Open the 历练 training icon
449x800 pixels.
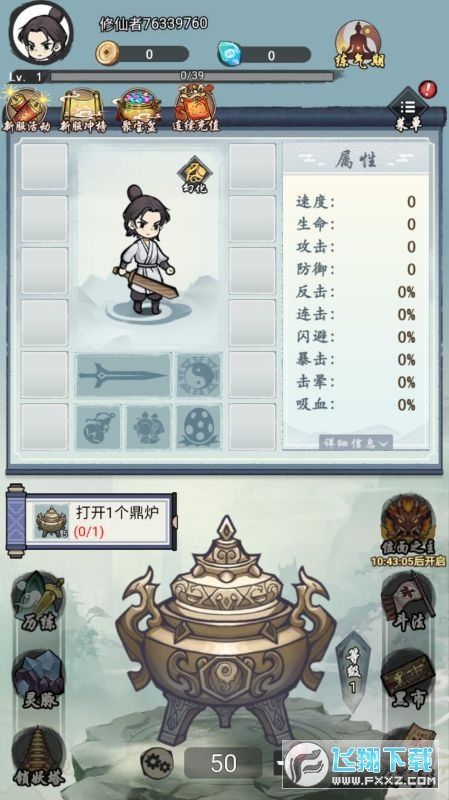[38, 601]
